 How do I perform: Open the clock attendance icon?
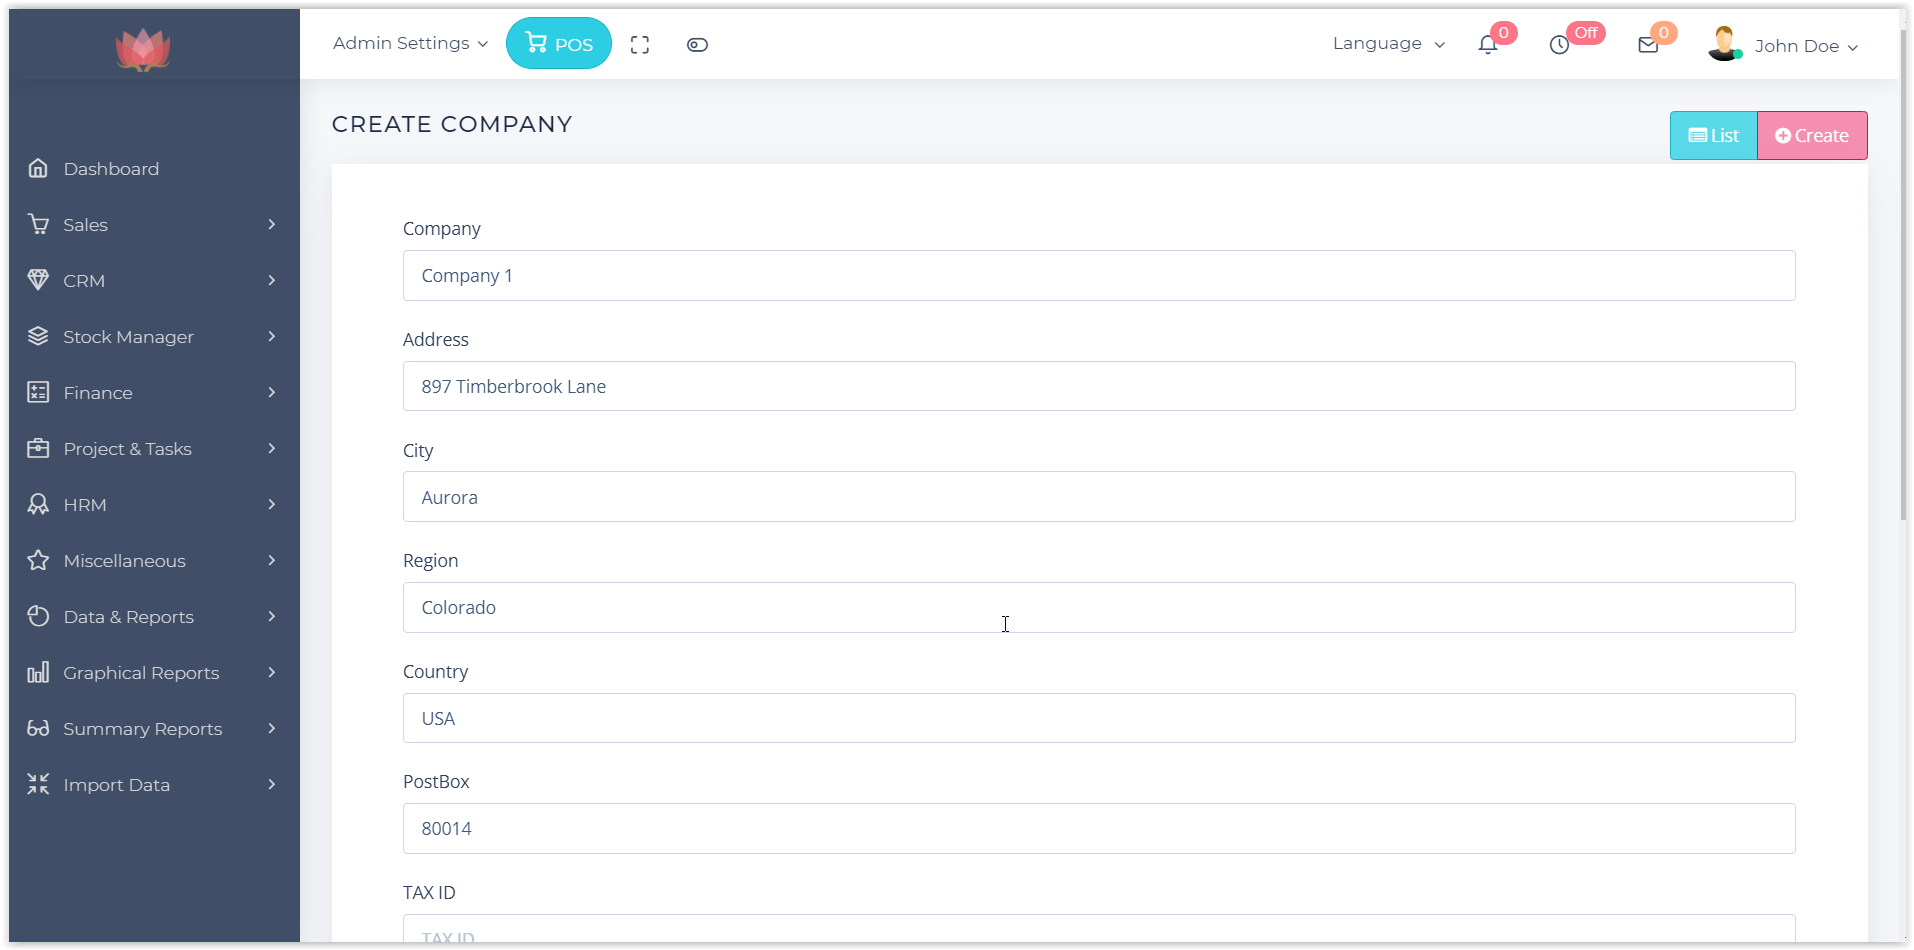tap(1559, 45)
